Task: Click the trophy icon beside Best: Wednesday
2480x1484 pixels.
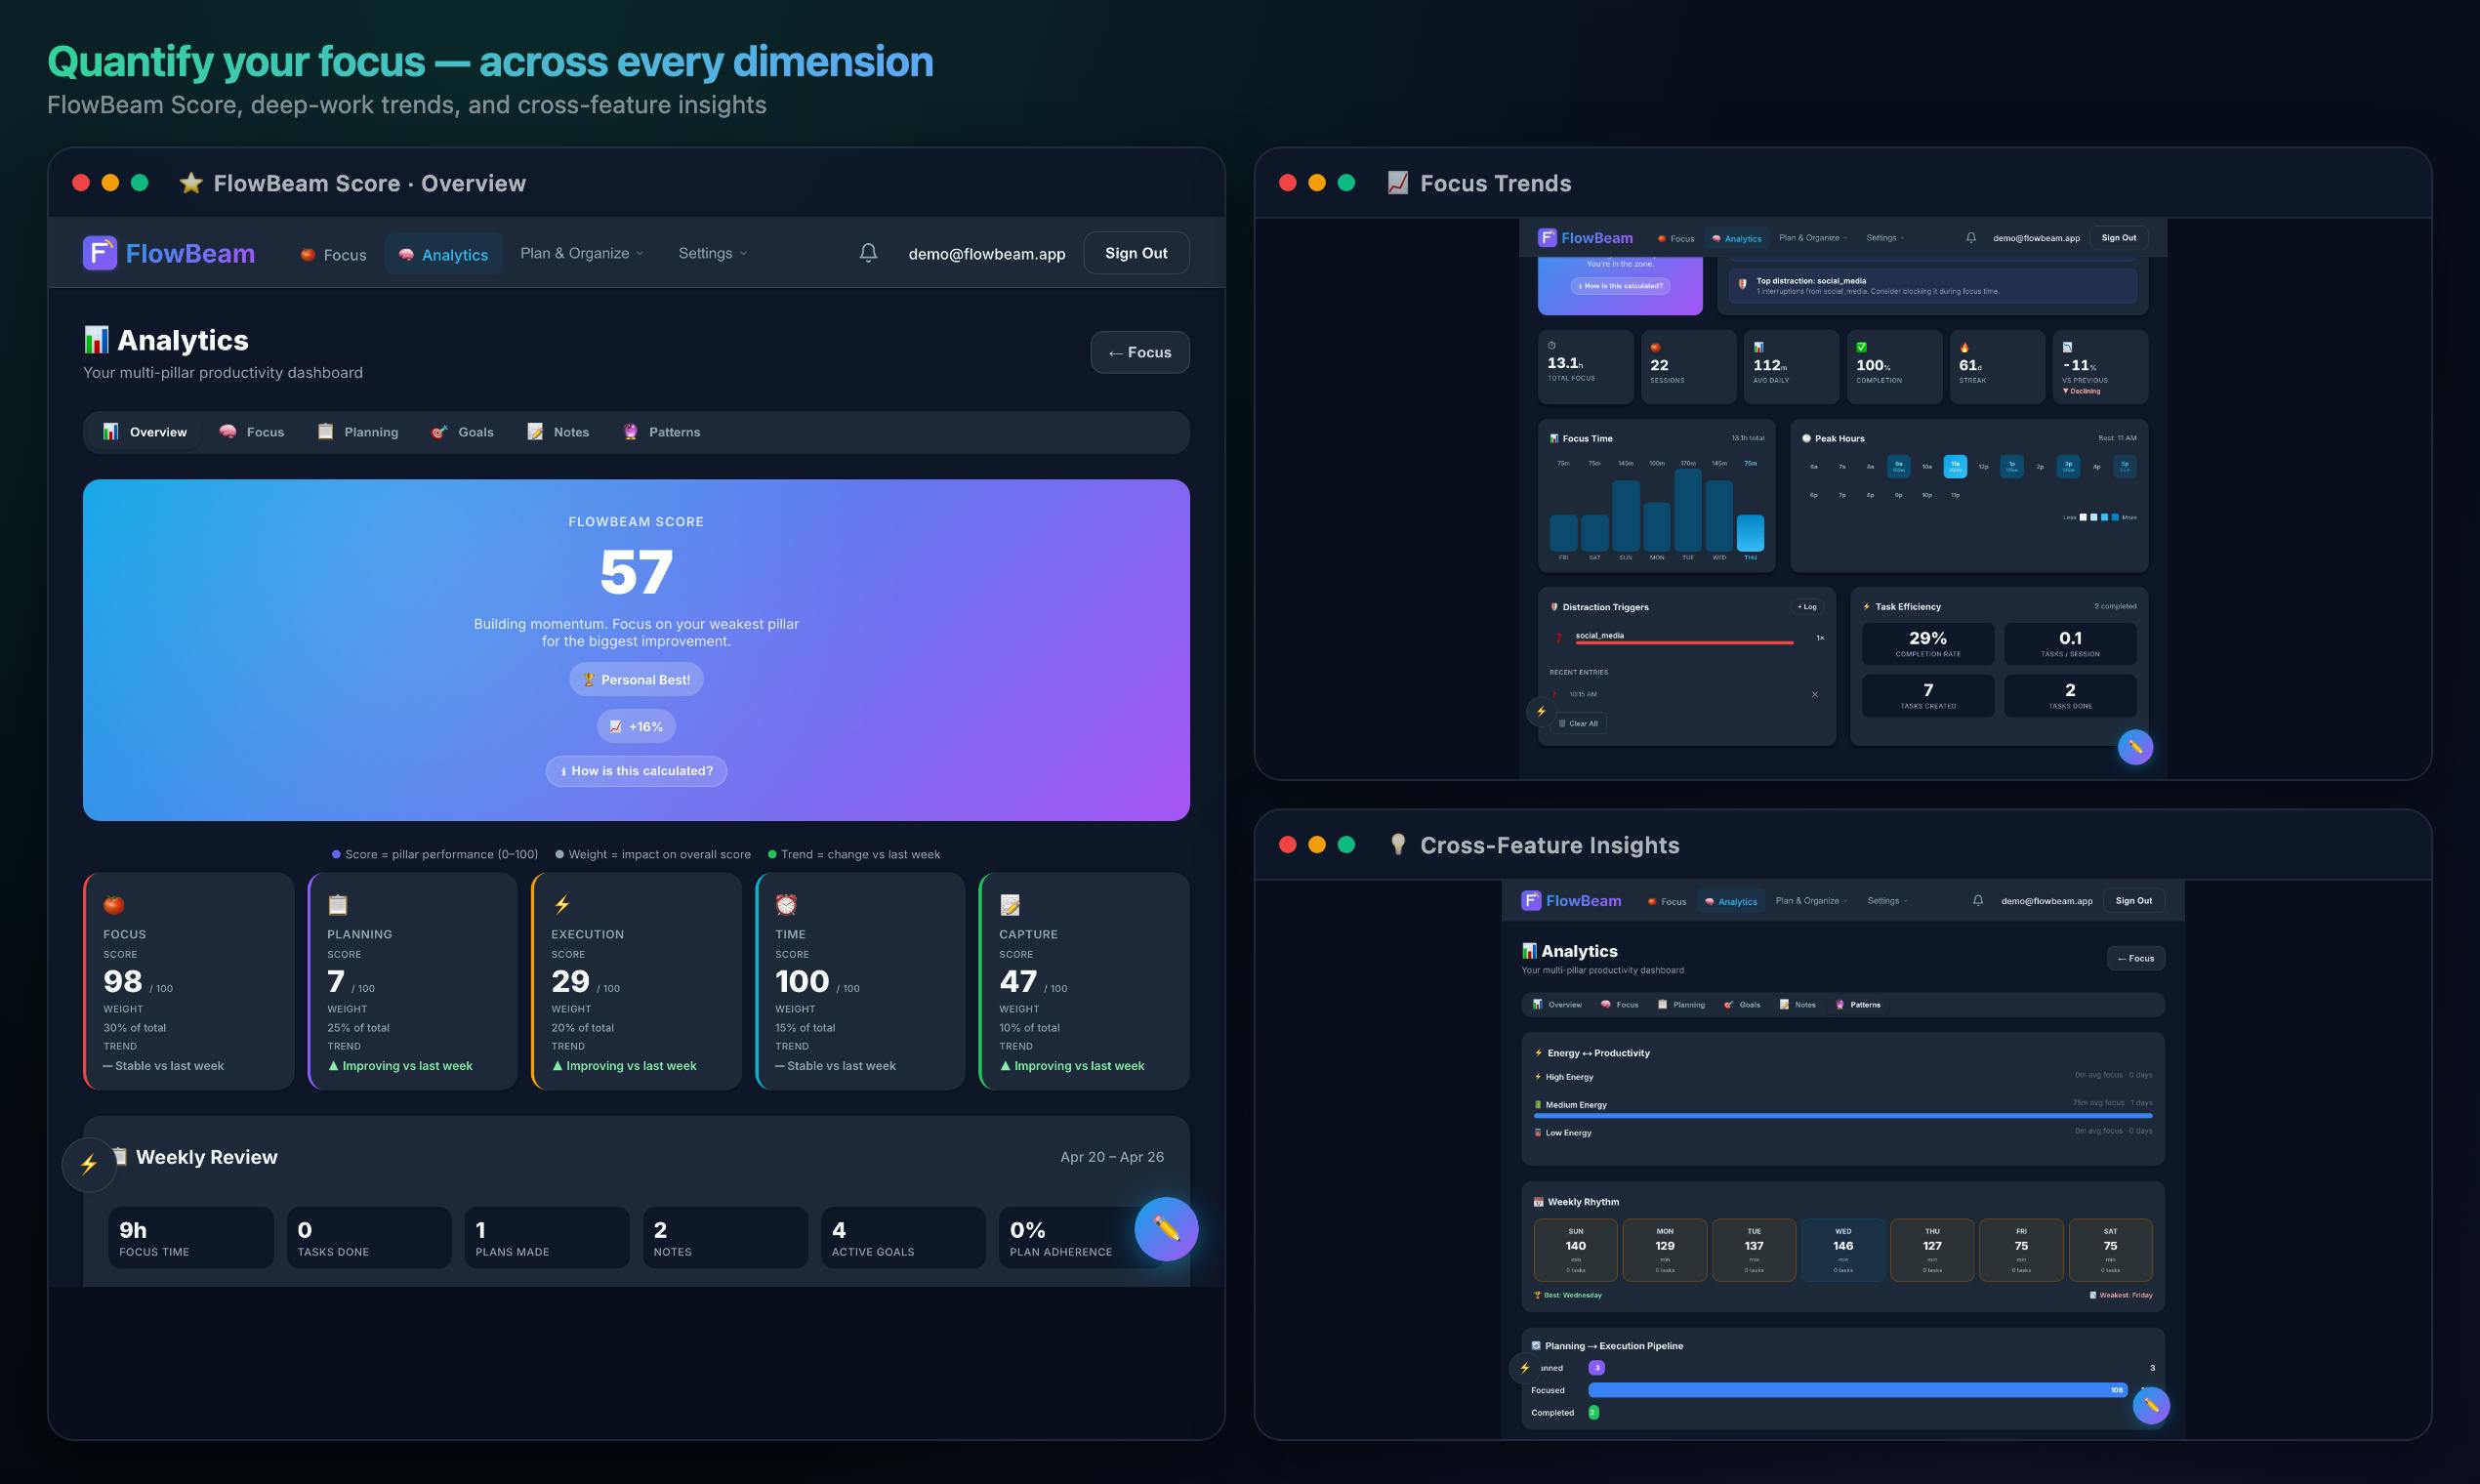Action: tap(1537, 1295)
